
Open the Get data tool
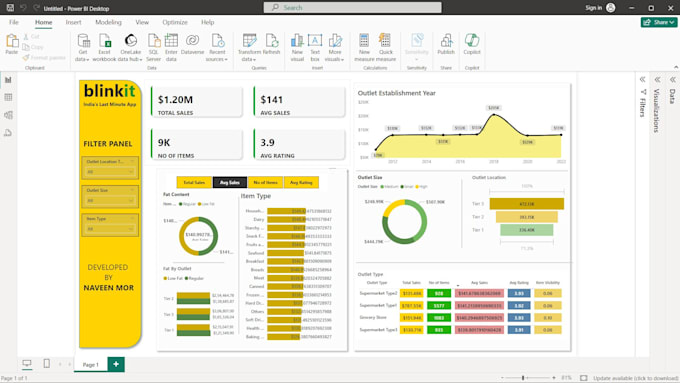[x=82, y=47]
